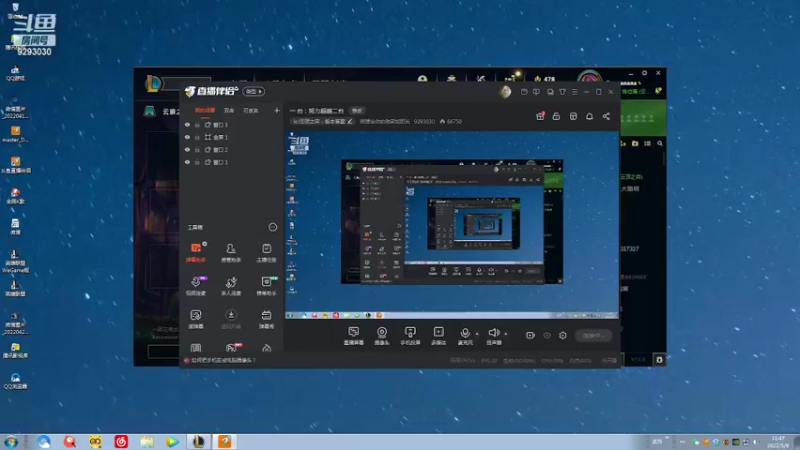Select the red highlighted scene tab
Image resolution: width=800 pixels, height=450 pixels.
205,111
